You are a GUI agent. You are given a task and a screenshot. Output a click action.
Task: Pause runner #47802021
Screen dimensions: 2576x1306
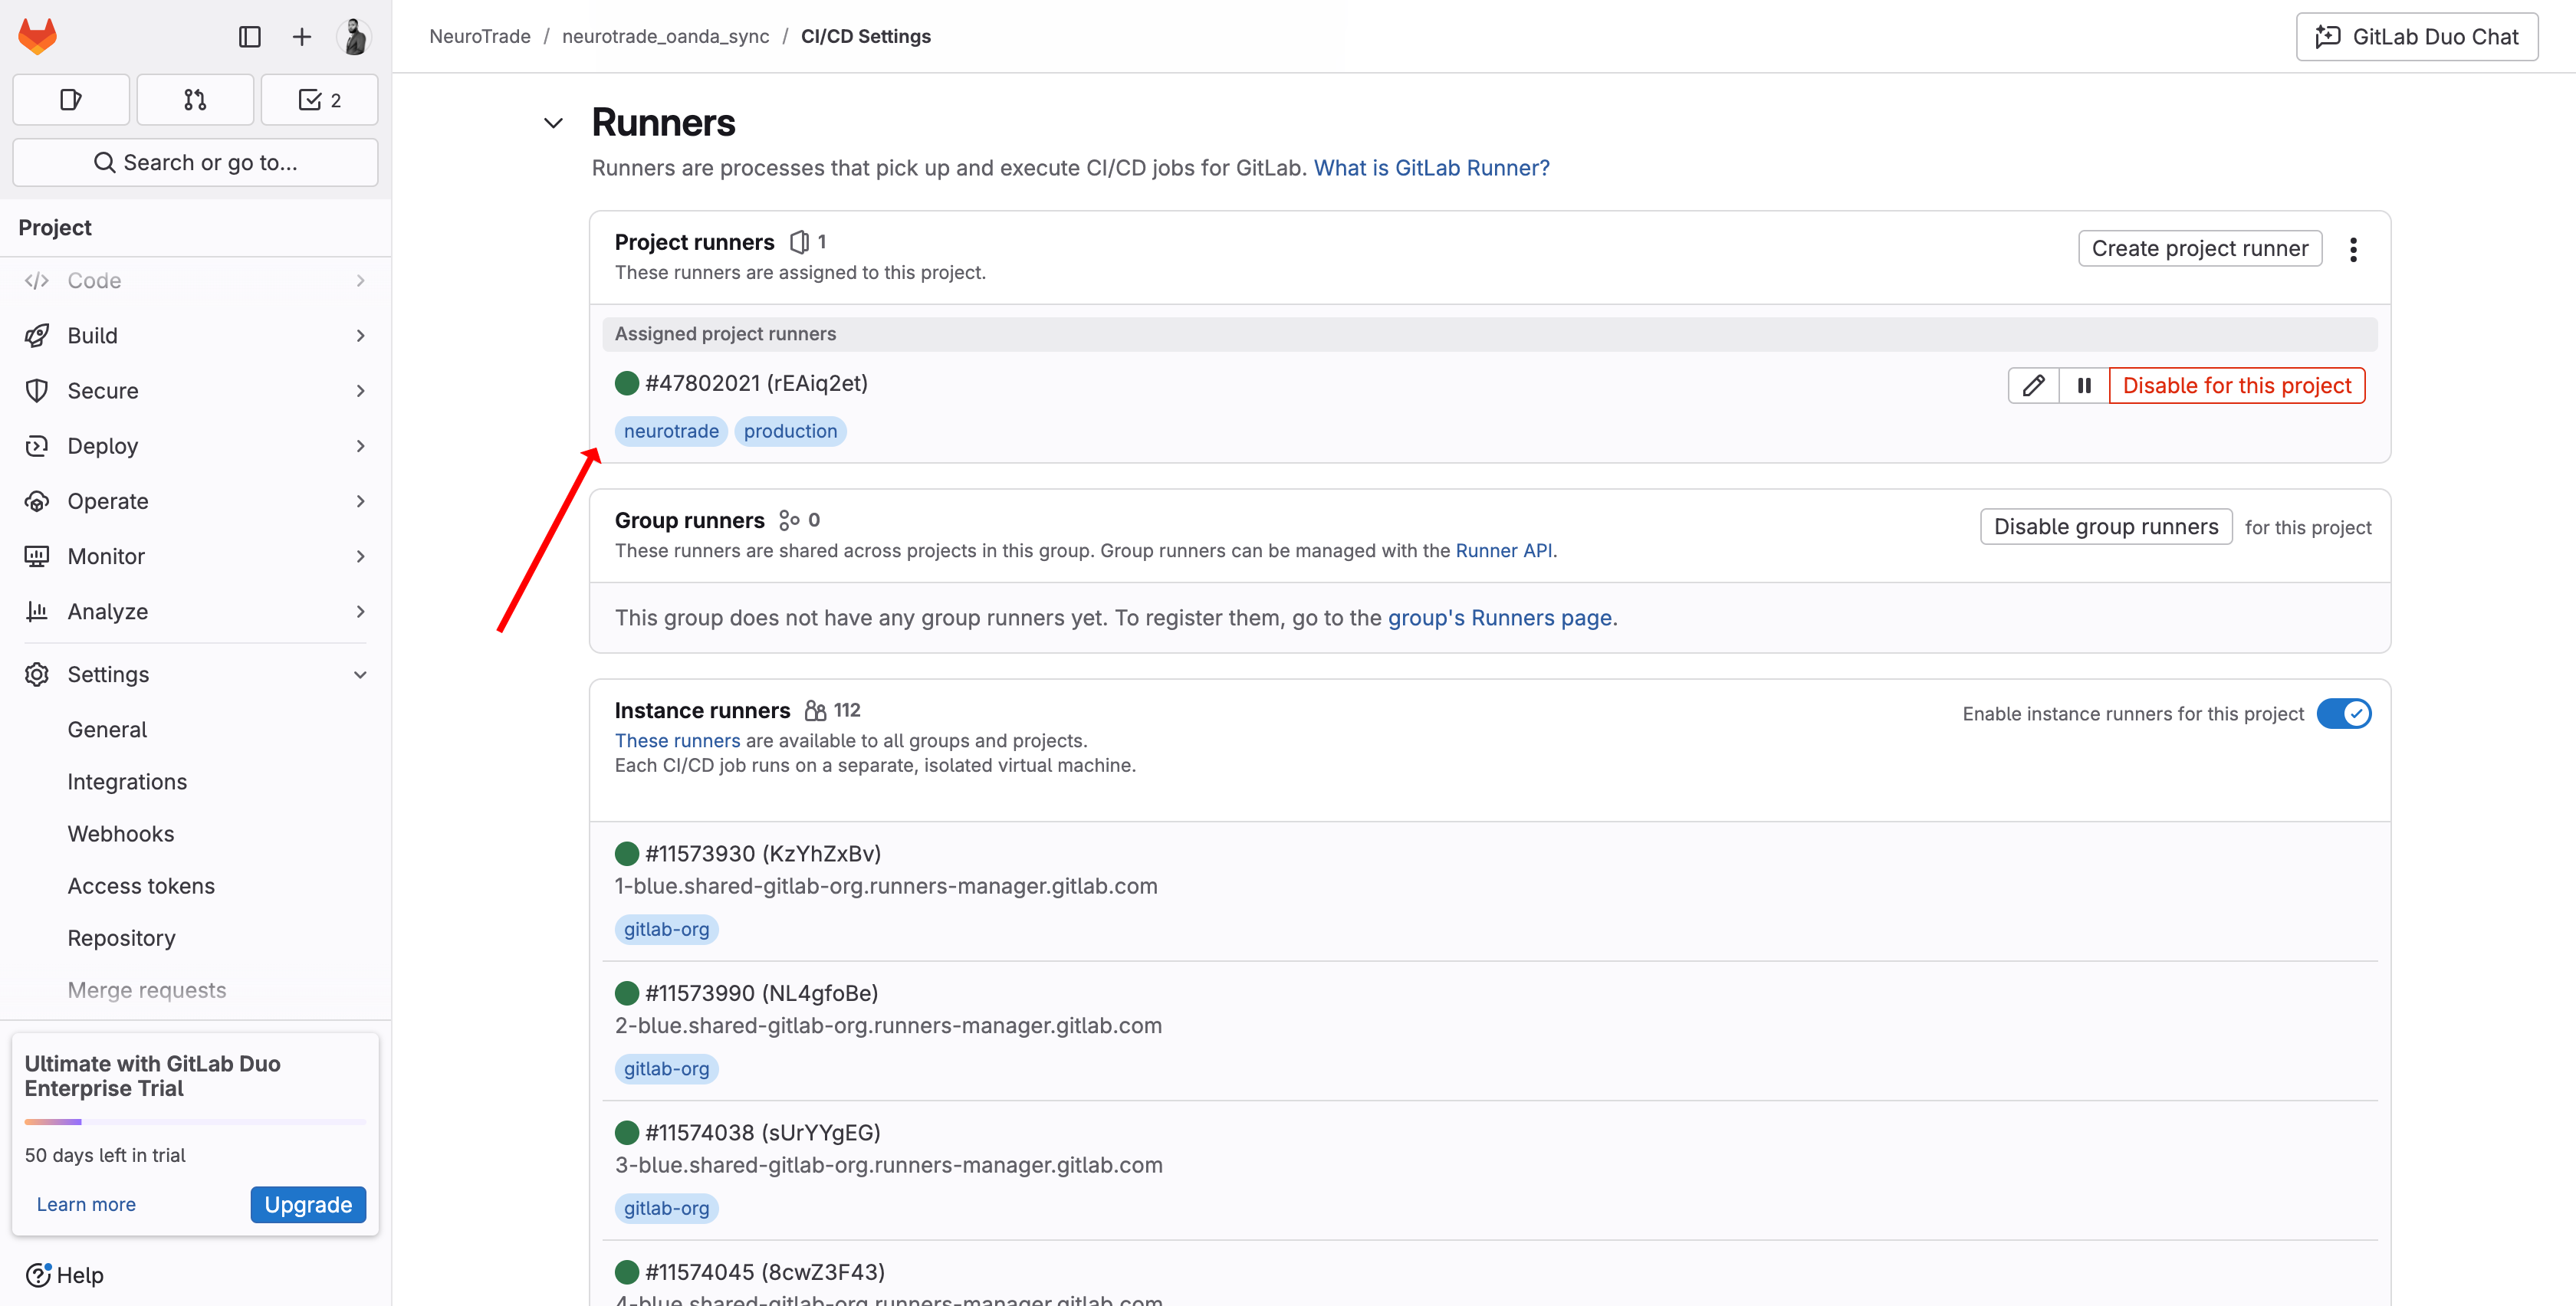(2084, 386)
